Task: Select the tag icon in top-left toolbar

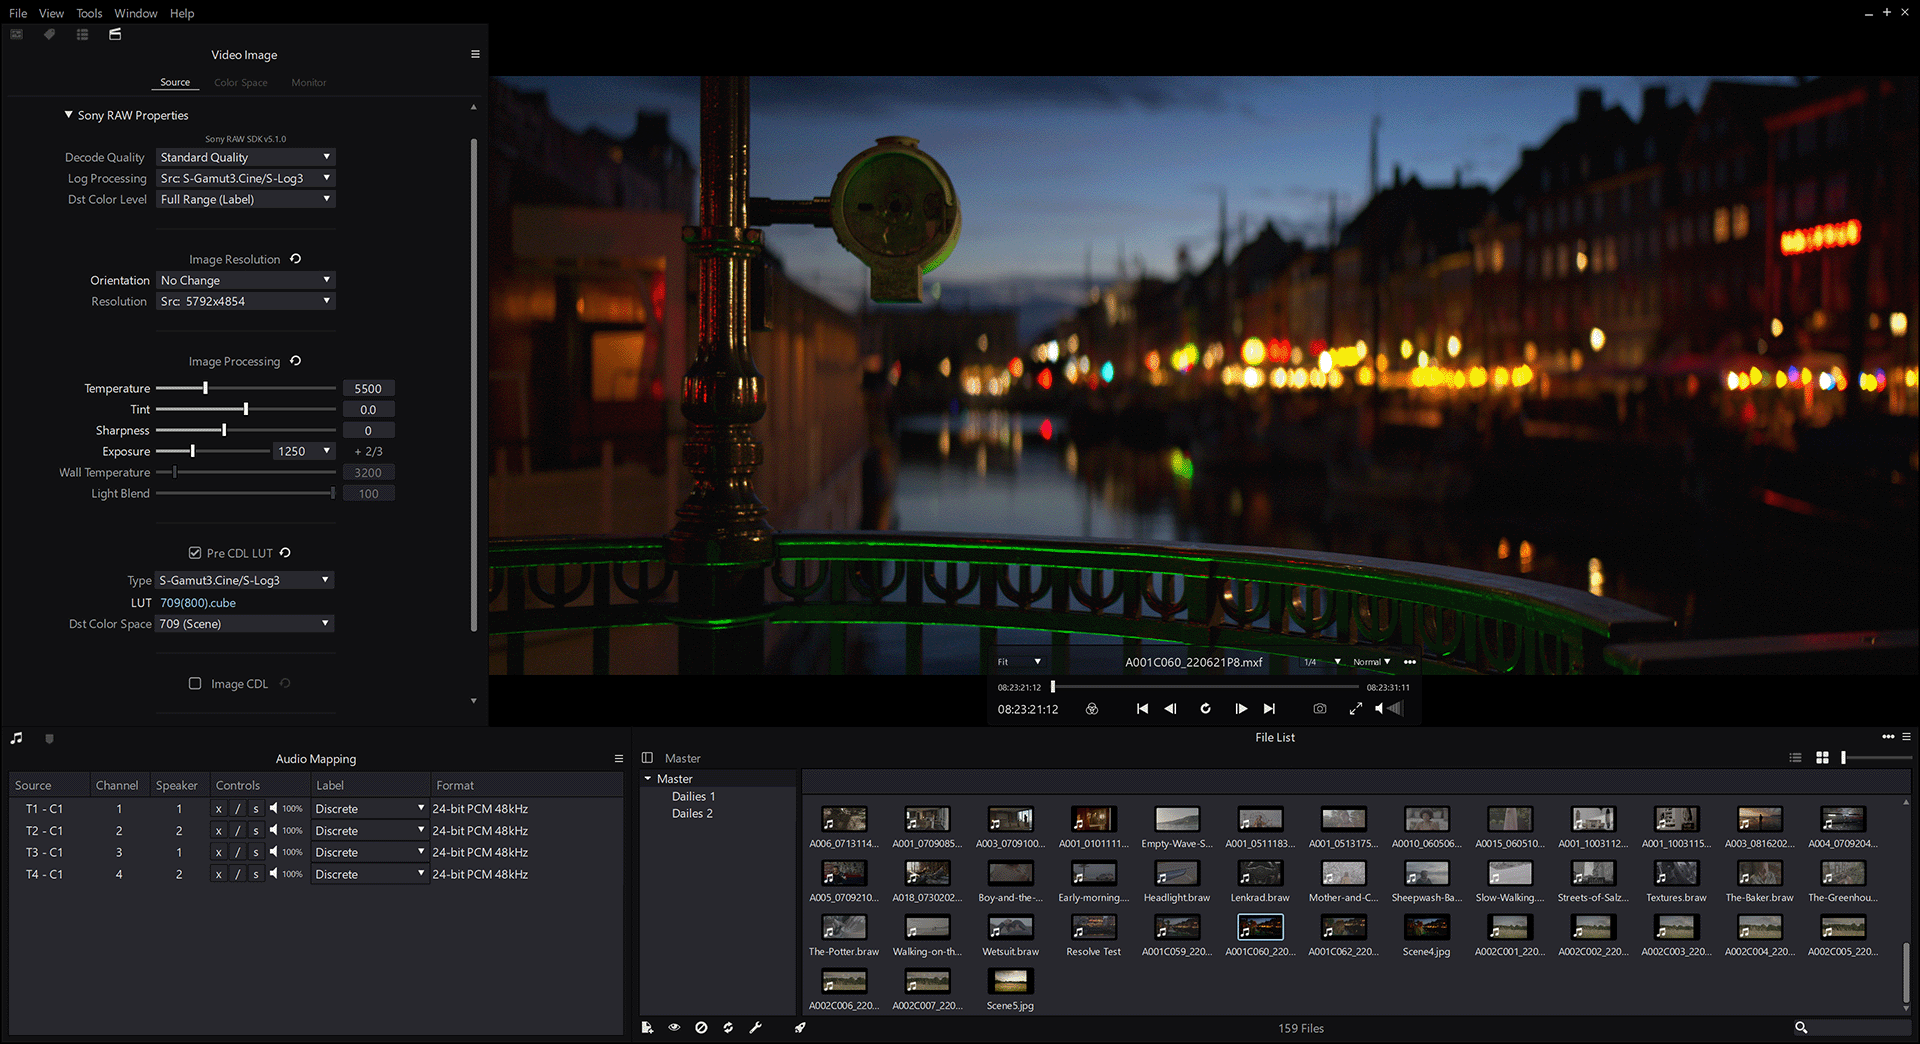Action: click(x=49, y=34)
